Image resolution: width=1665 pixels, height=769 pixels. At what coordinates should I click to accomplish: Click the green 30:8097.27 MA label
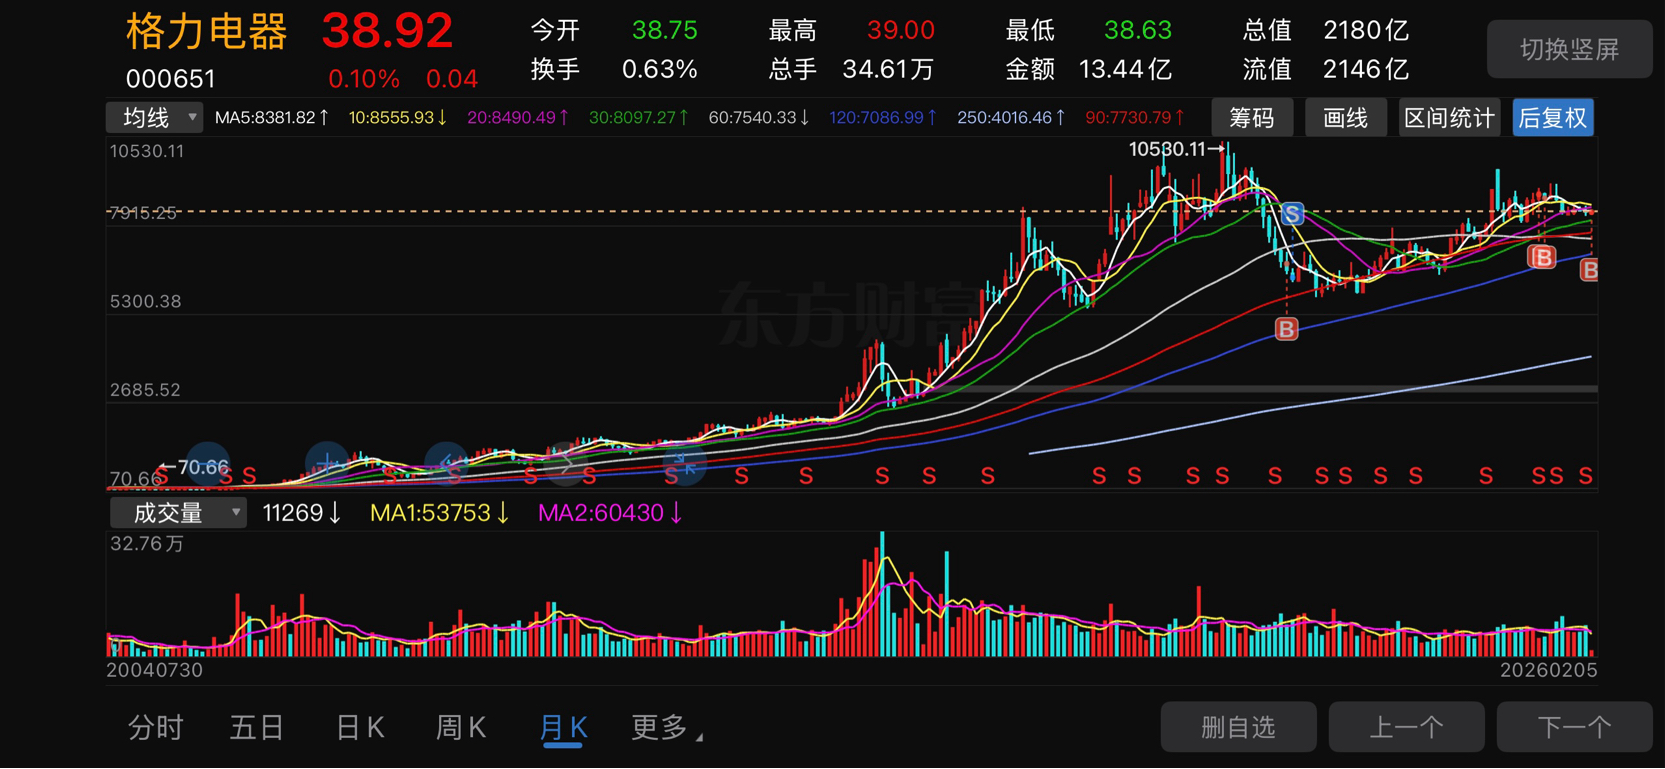(x=639, y=118)
